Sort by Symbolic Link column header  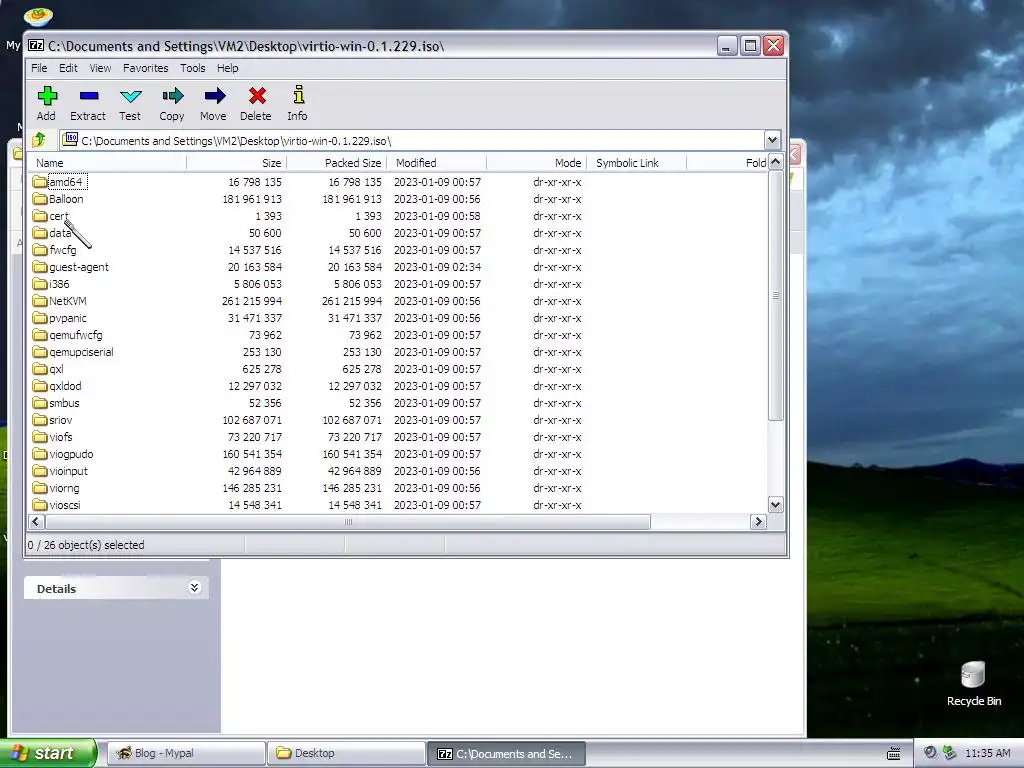636,163
